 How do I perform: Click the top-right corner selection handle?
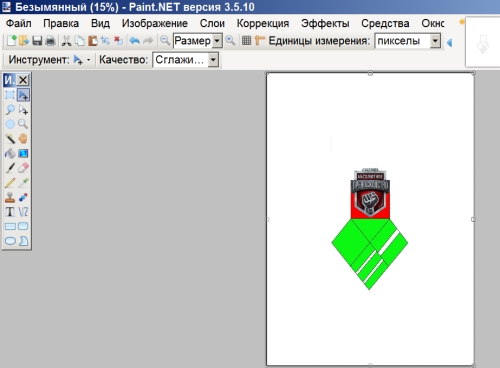click(x=474, y=73)
